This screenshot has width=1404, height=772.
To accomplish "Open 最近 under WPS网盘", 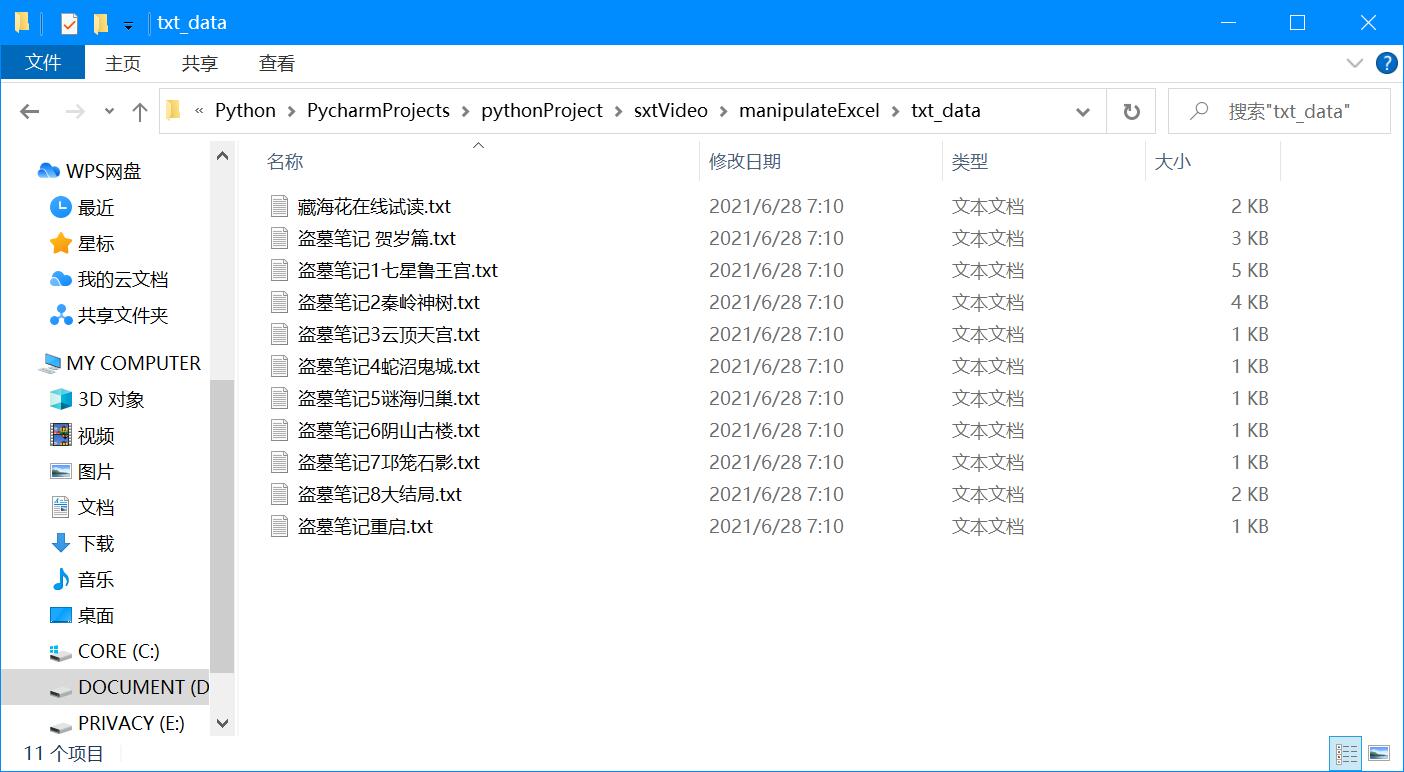I will (x=96, y=207).
